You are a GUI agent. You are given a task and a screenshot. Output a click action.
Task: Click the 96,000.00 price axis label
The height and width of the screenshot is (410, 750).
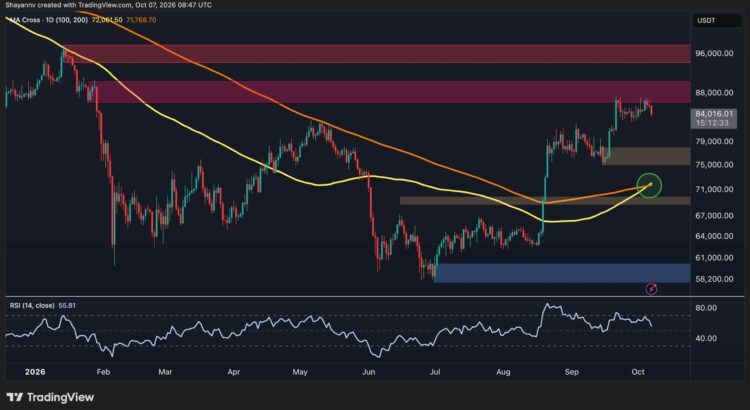714,54
